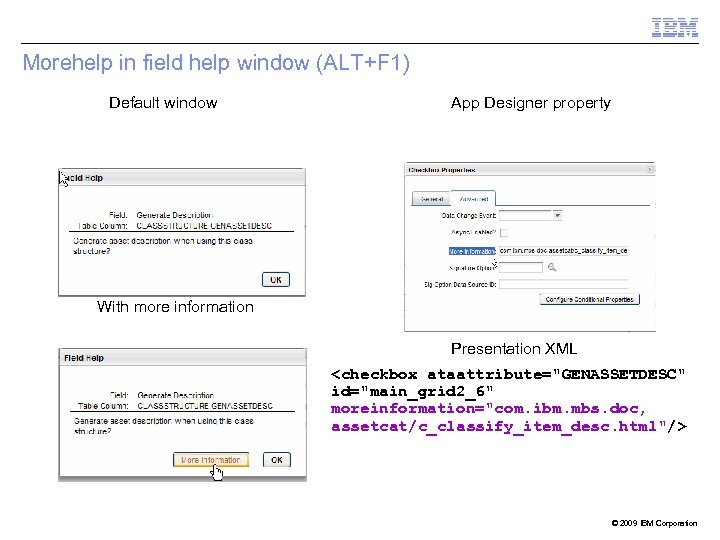The image size is (720, 540).
Task: Click the Presentation XML heading
Action: pyautogui.click(x=513, y=349)
